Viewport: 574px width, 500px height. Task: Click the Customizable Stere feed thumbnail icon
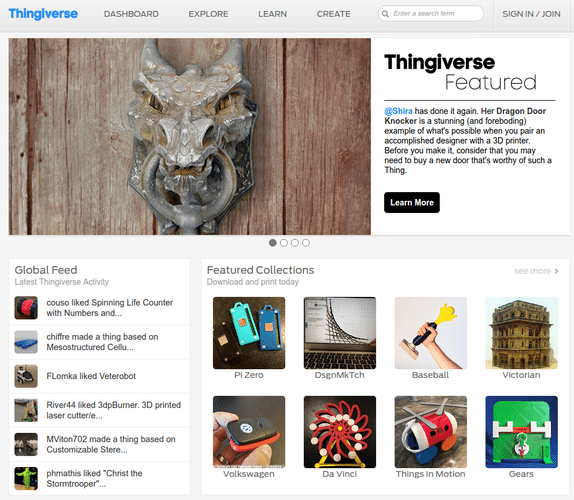tap(26, 444)
